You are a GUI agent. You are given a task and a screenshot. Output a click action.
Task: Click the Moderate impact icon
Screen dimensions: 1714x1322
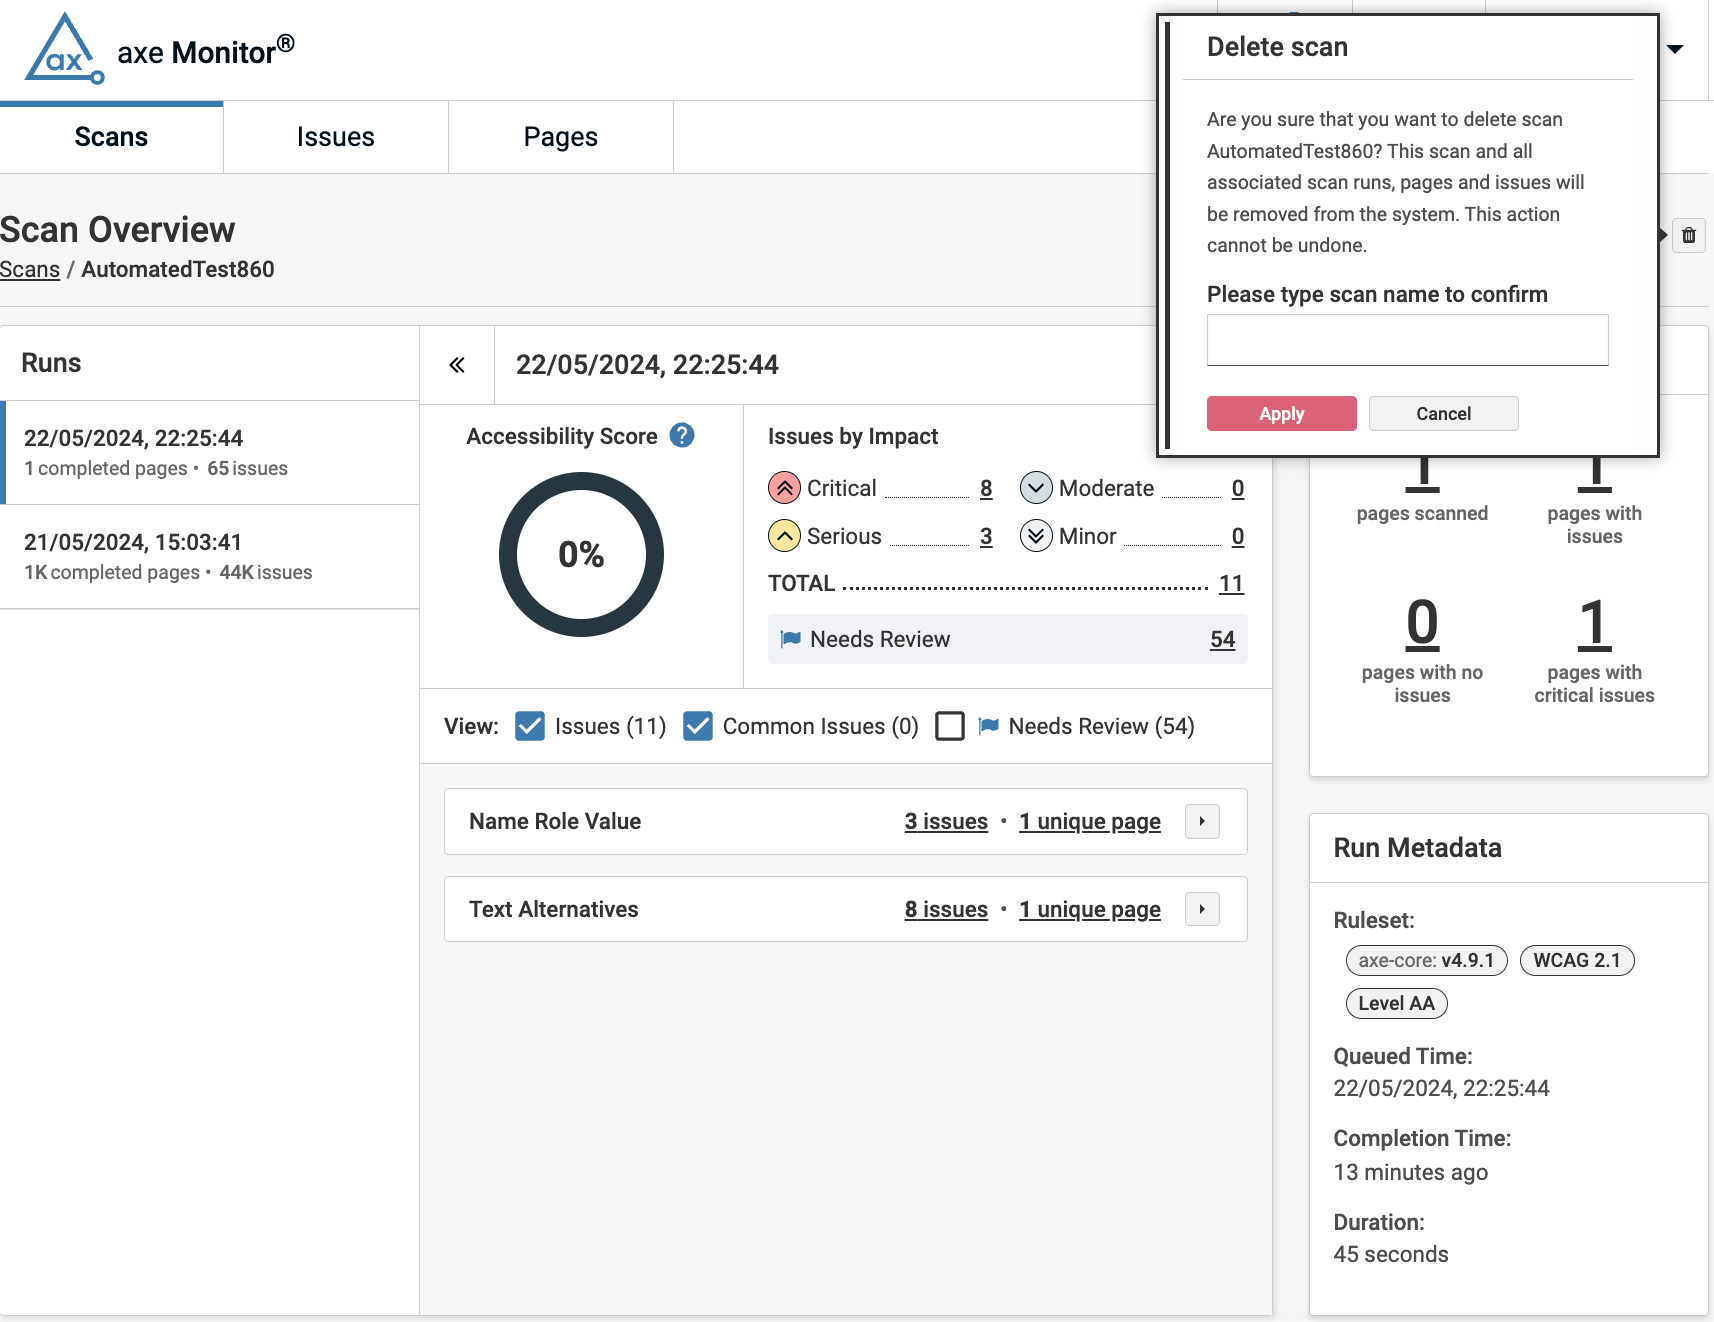click(x=1036, y=488)
